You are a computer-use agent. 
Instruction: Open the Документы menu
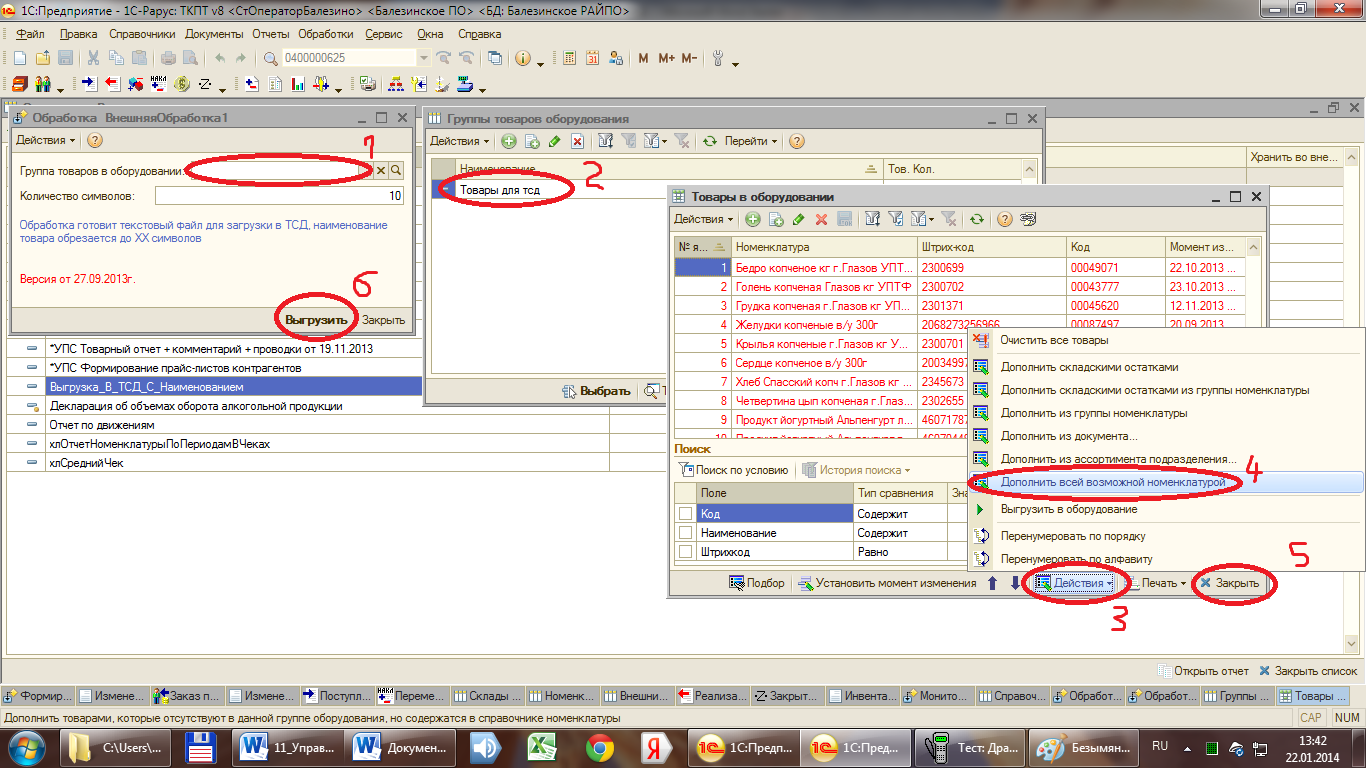coord(215,33)
